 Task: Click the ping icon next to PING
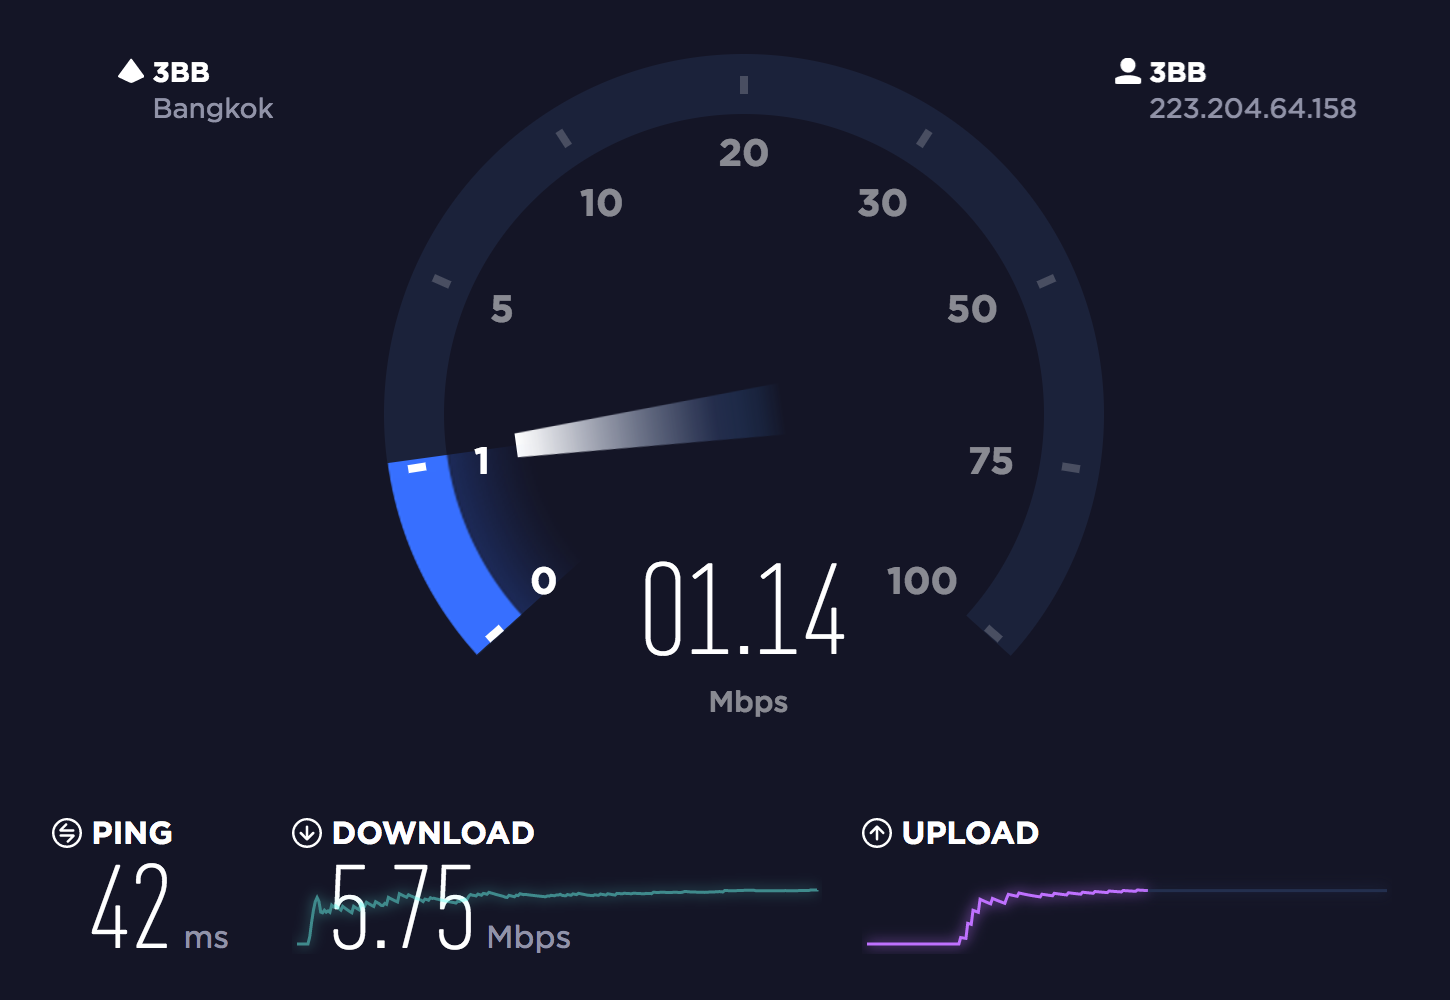[67, 833]
